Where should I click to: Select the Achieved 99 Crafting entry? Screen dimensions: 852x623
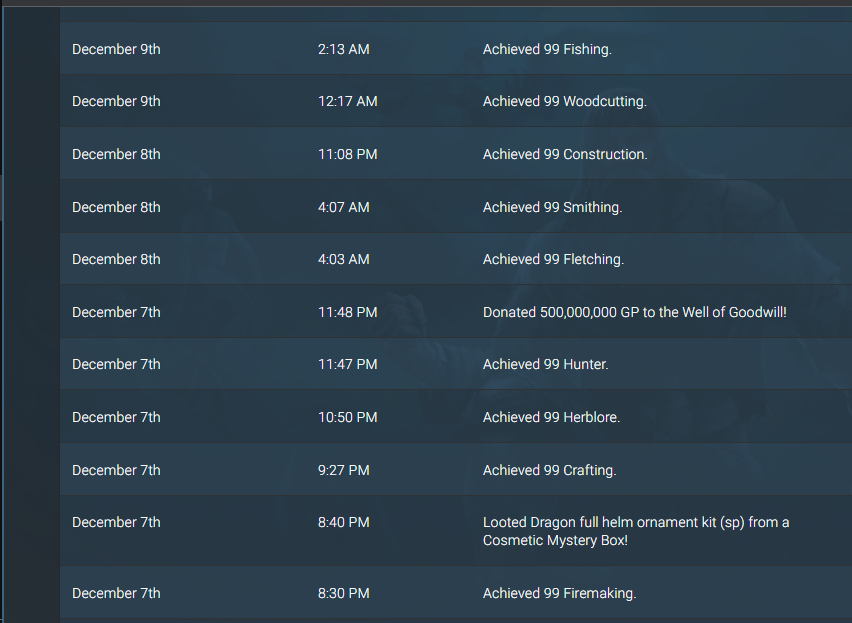point(456,469)
